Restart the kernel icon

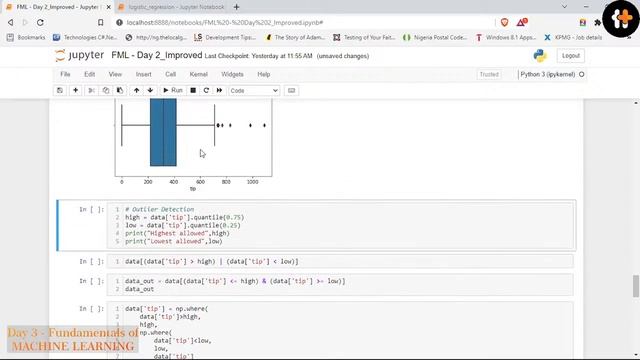click(x=206, y=90)
